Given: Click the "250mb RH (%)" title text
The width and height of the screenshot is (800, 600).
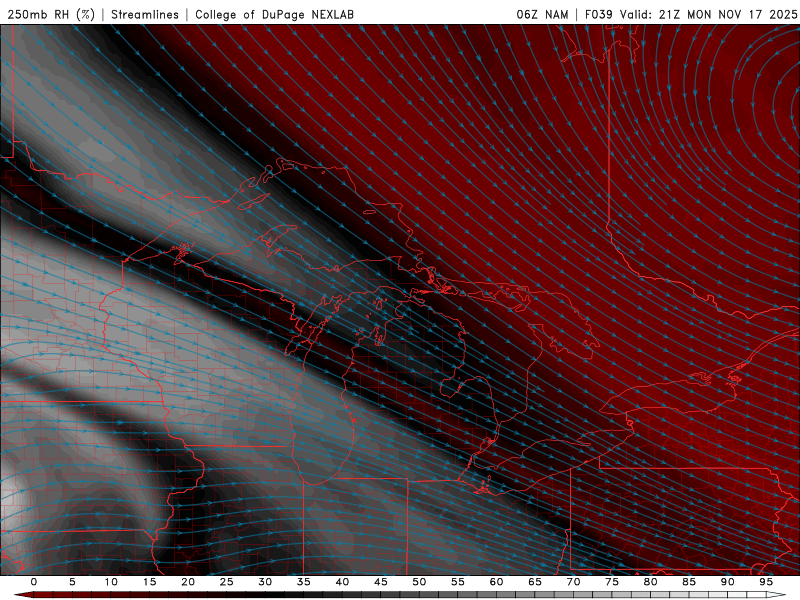Looking at the screenshot, I should pos(52,14).
